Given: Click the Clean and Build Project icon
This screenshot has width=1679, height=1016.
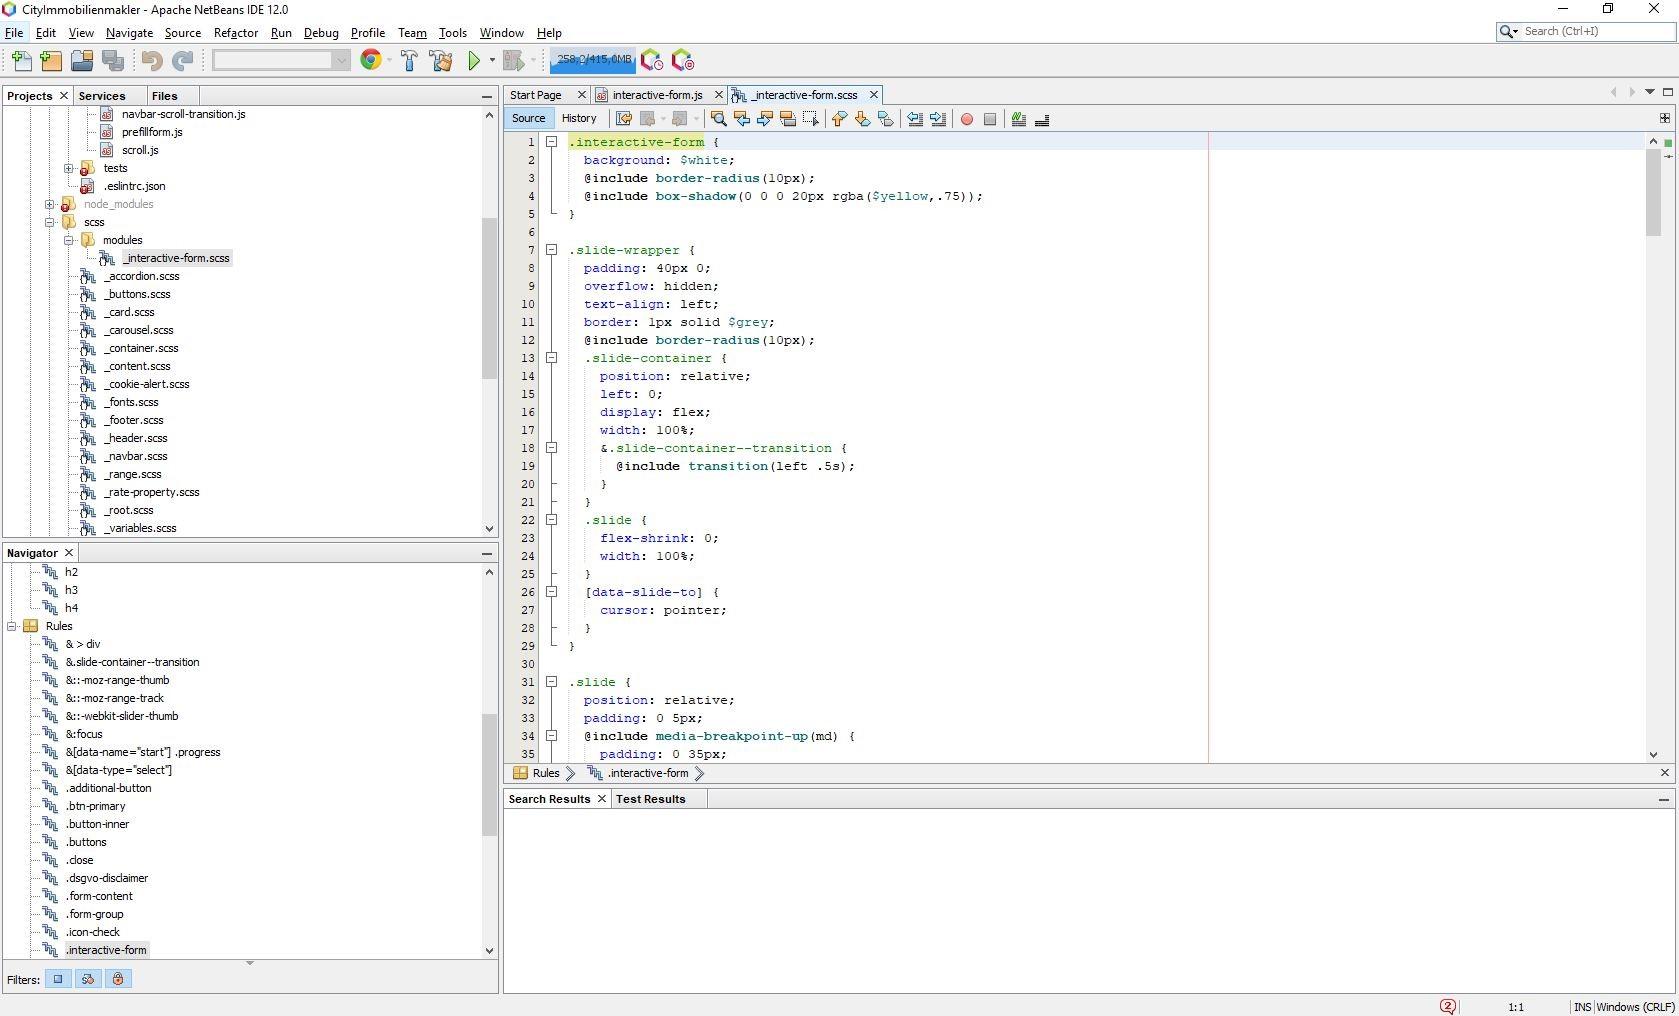Looking at the screenshot, I should [441, 61].
